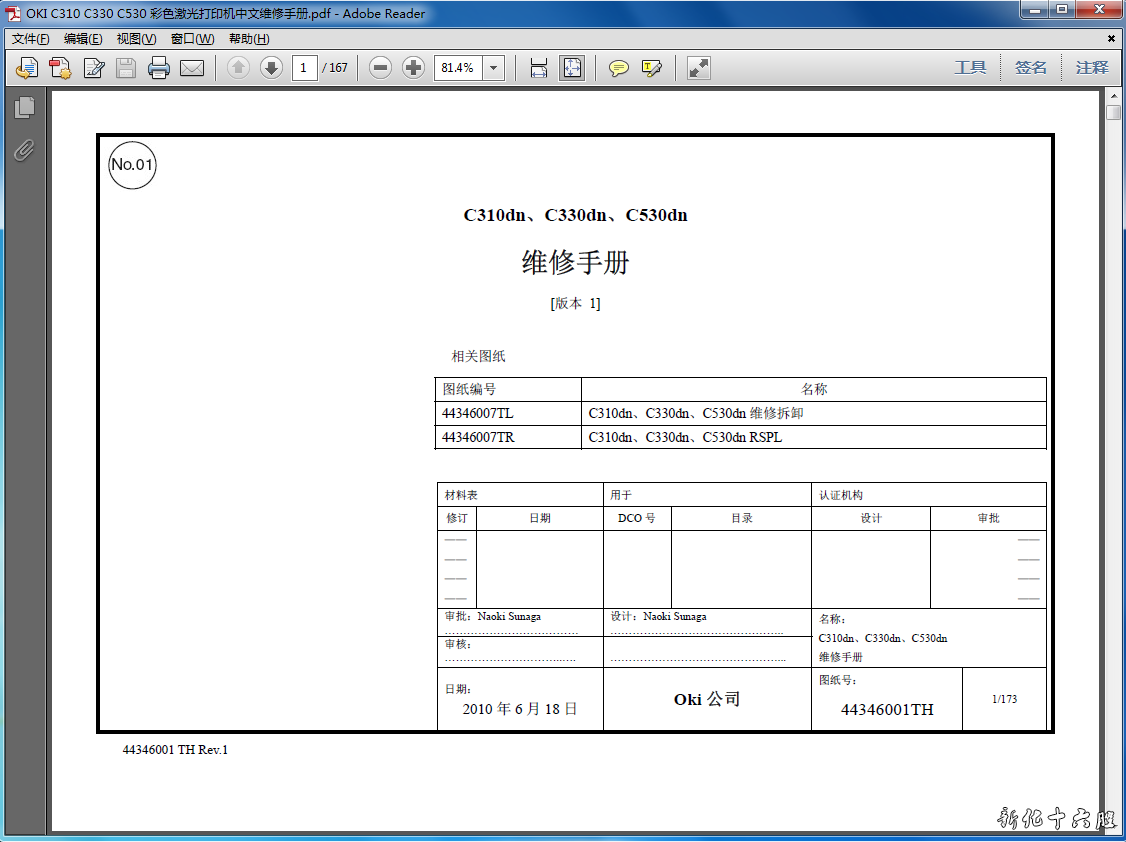Toggle fit one full page view

(x=572, y=68)
